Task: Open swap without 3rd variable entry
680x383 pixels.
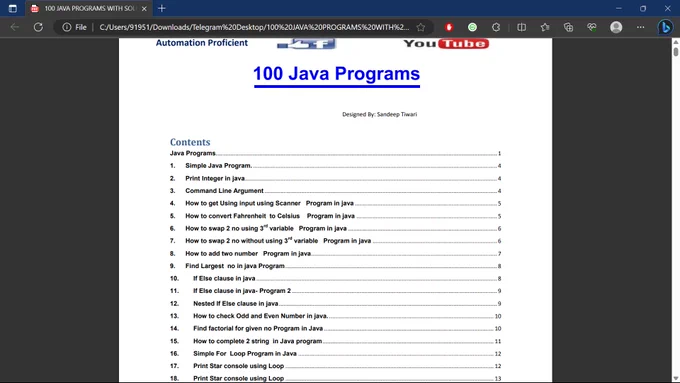Action: click(x=335, y=241)
